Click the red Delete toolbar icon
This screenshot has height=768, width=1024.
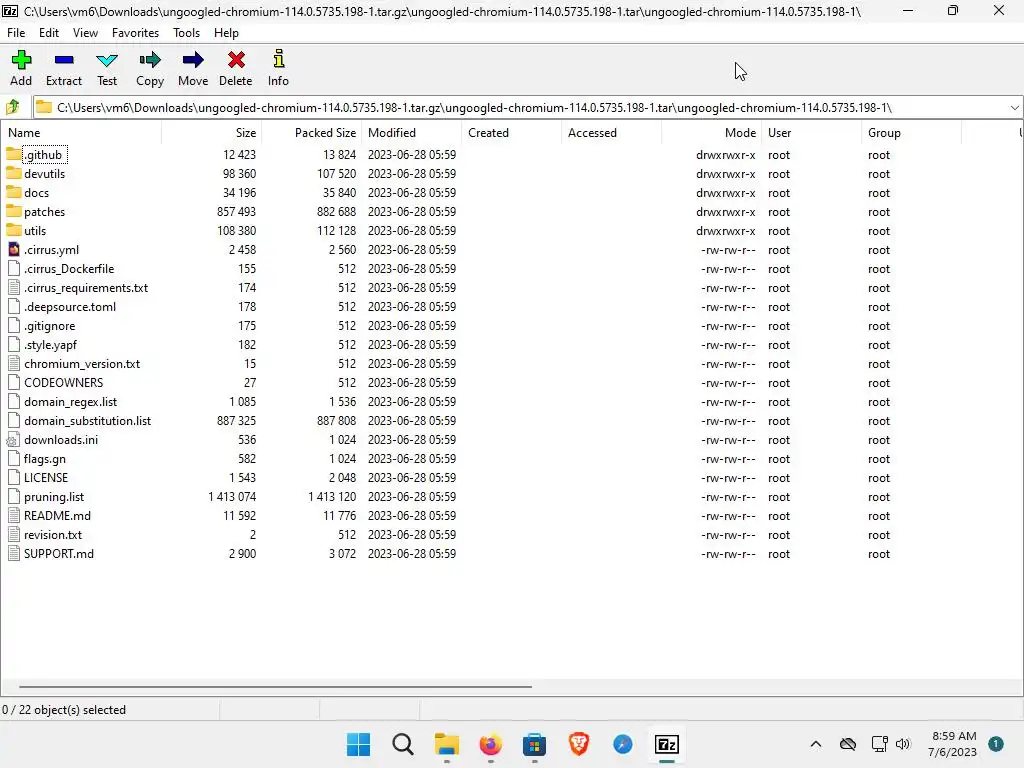pyautogui.click(x=236, y=60)
